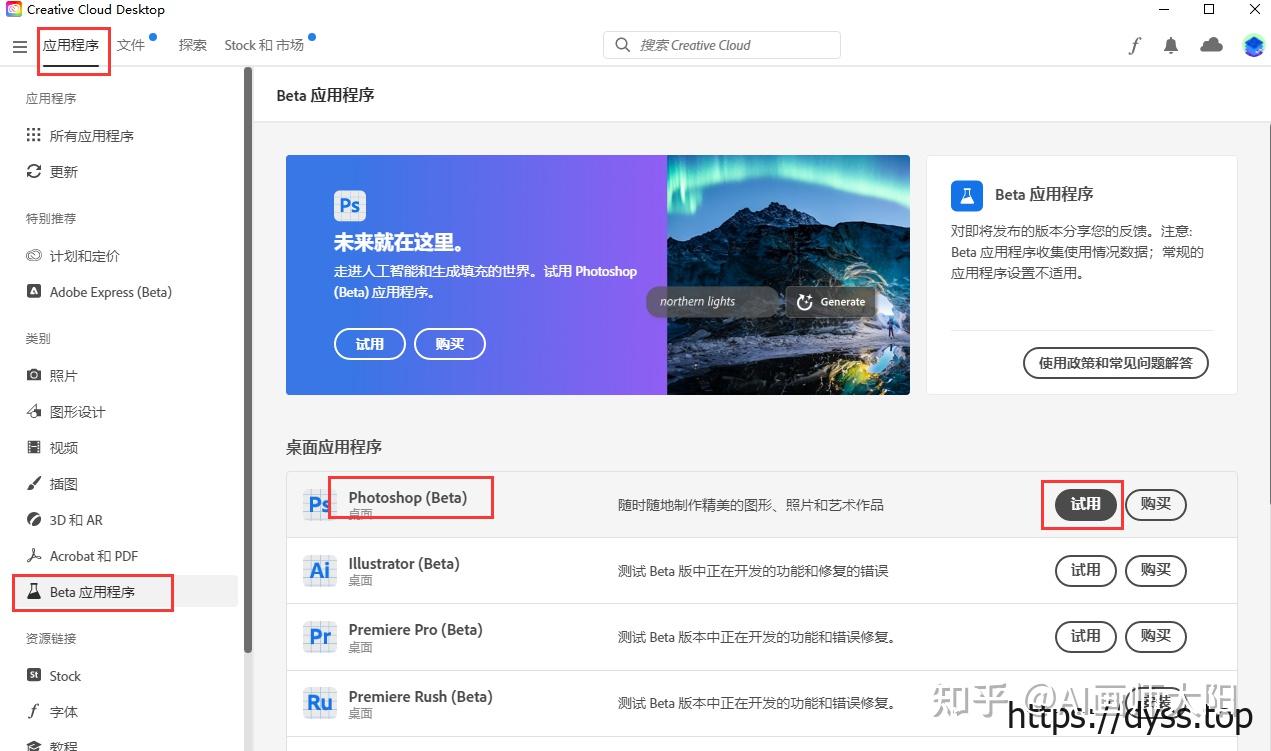Open Illustrator (Beta) via its Ai icon
Image resolution: width=1271 pixels, height=751 pixels.
[319, 571]
